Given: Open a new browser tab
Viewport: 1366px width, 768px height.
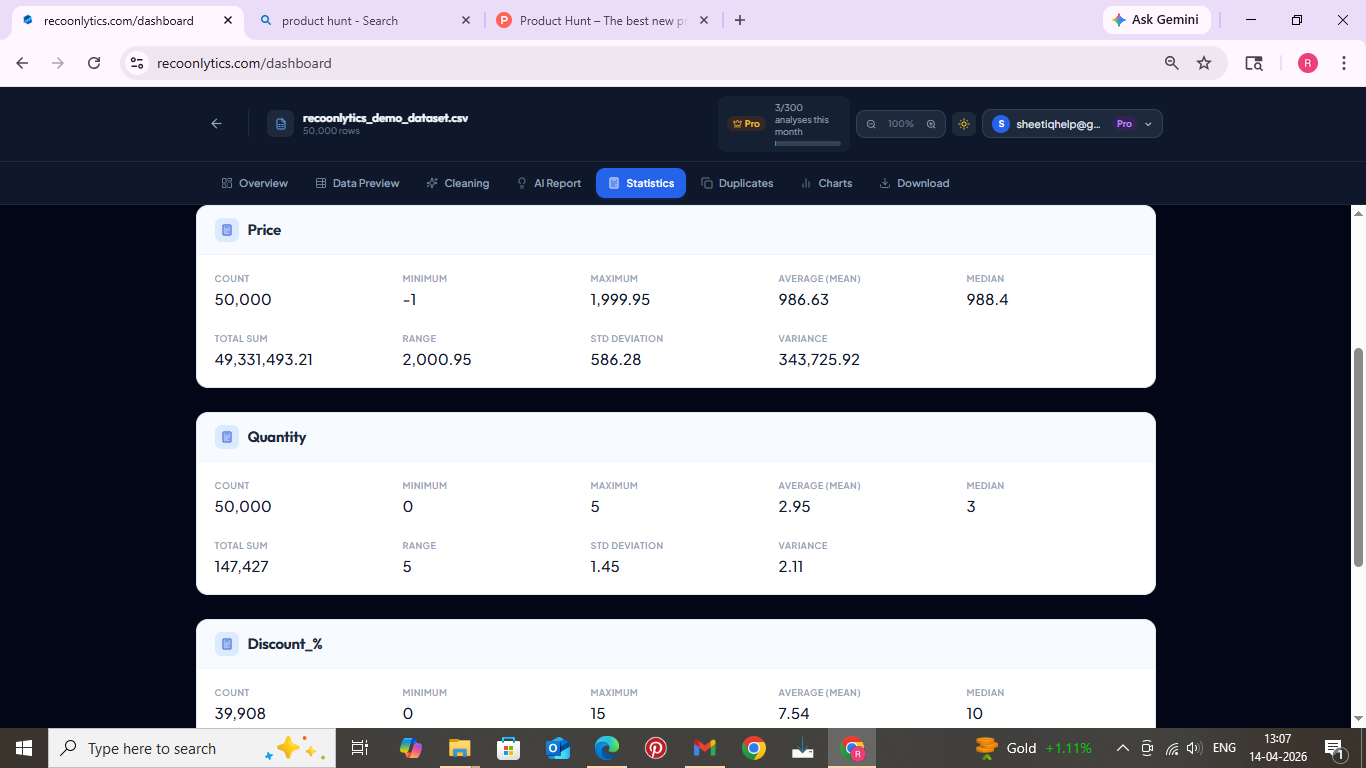Looking at the screenshot, I should 740,20.
